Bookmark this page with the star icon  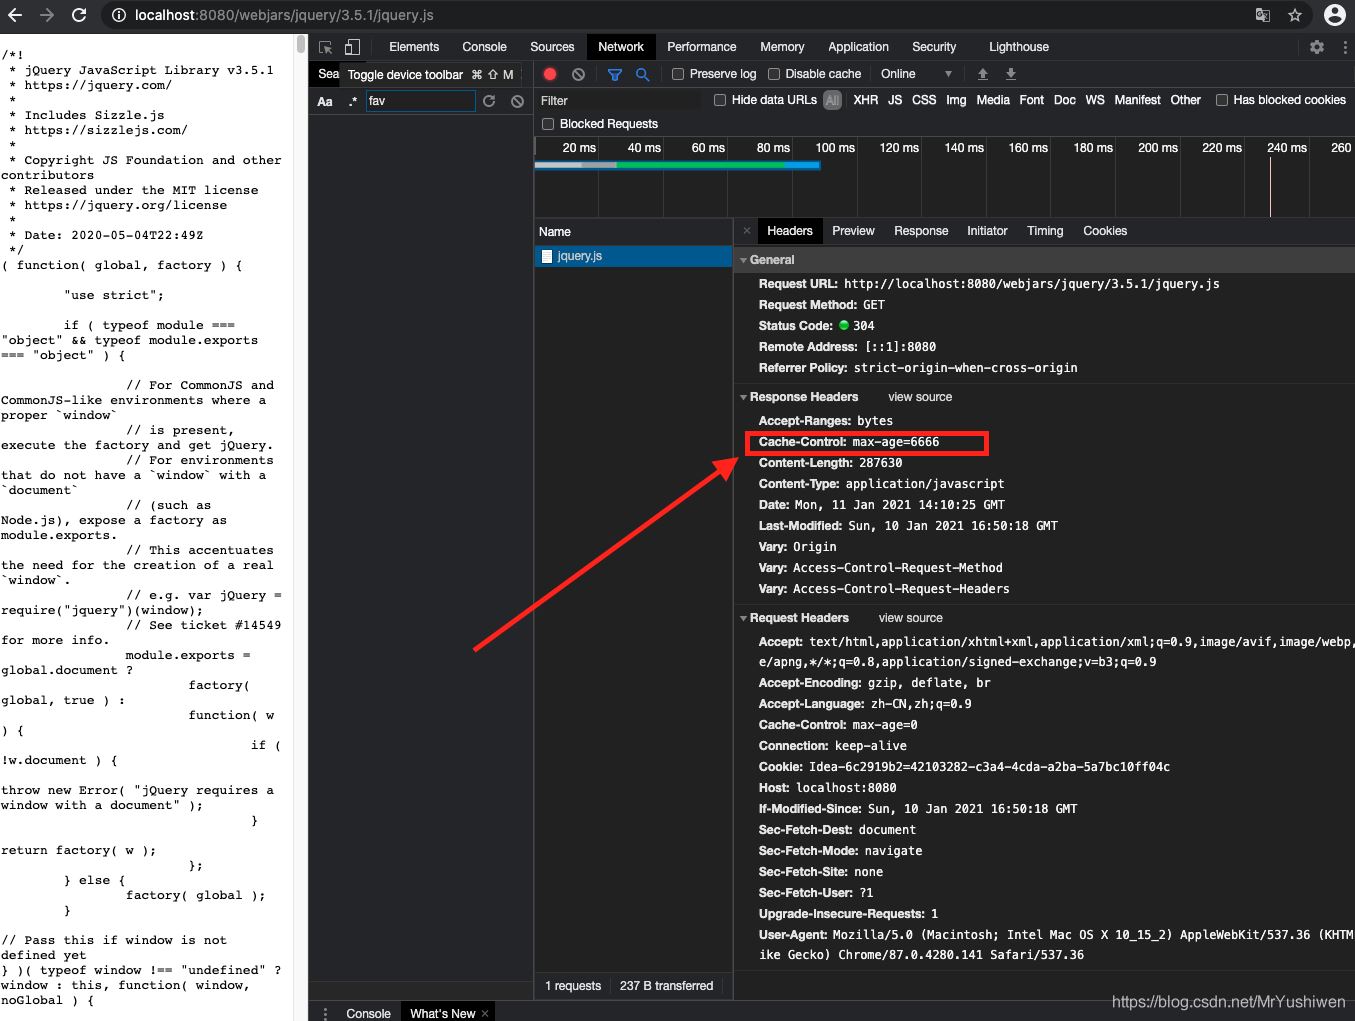point(1295,15)
